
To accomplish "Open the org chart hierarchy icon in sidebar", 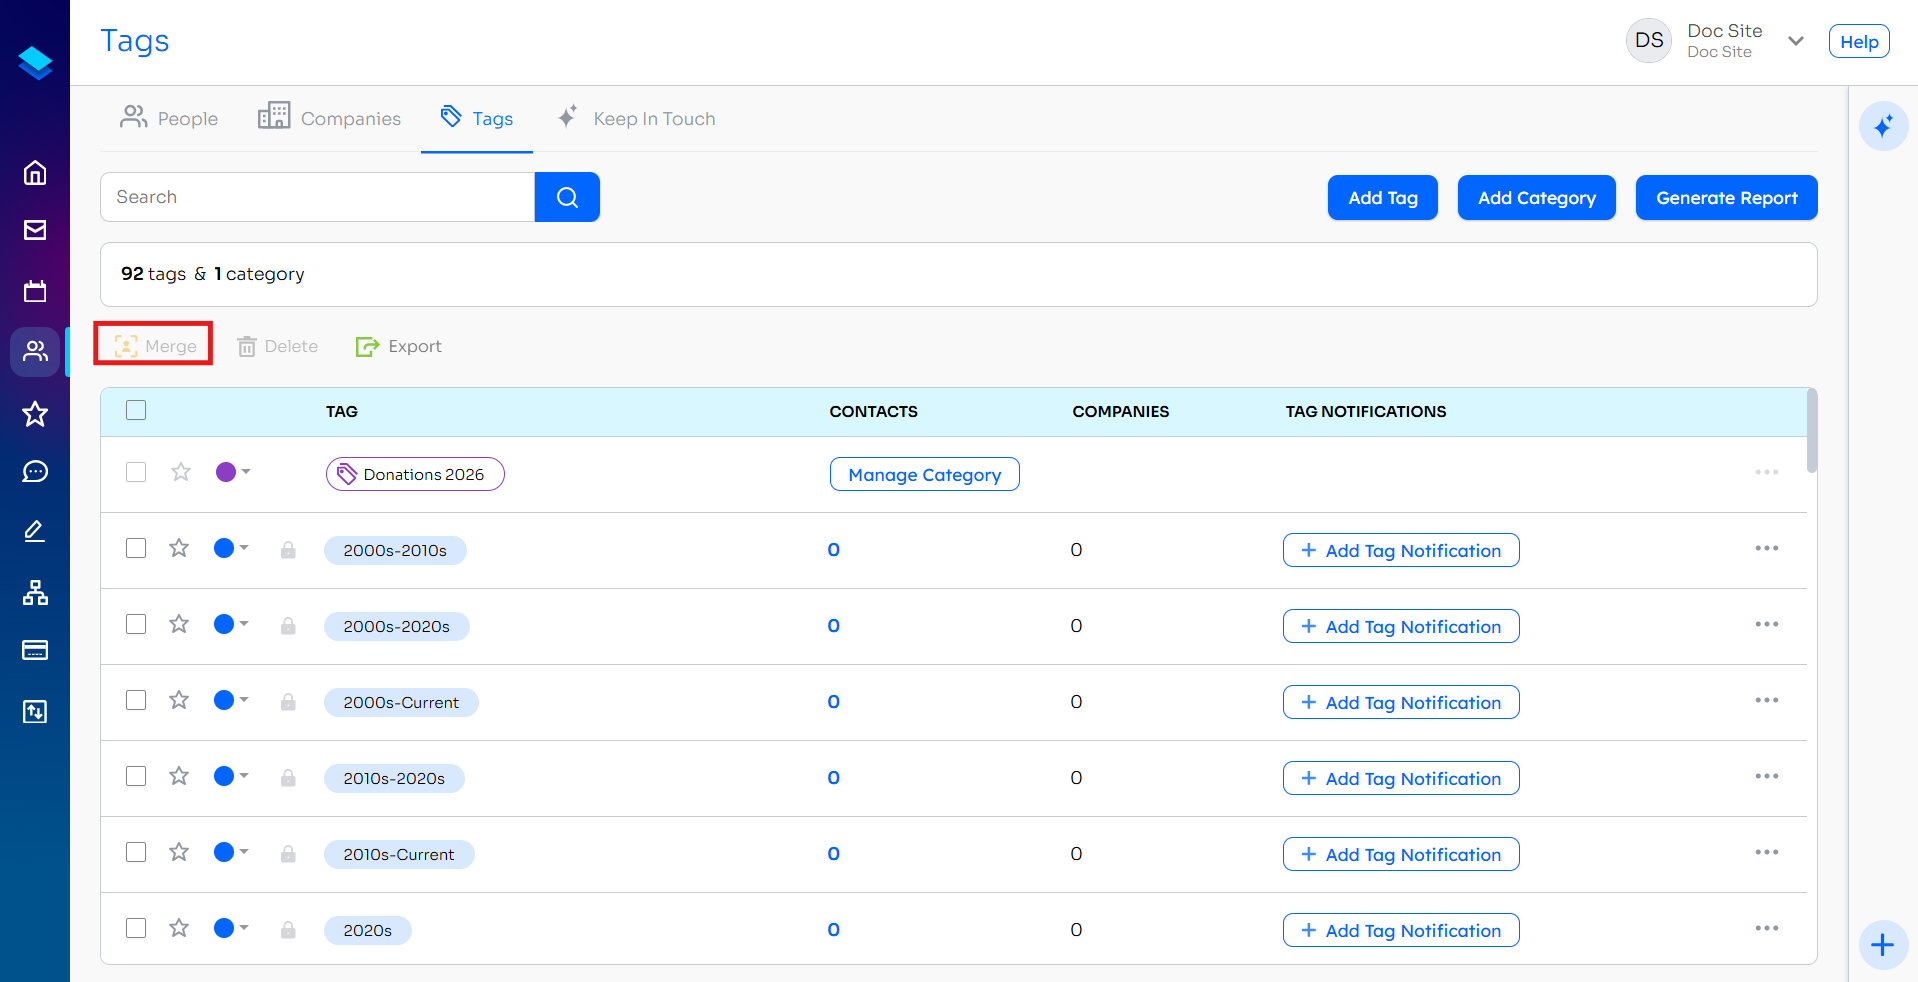I will pyautogui.click(x=35, y=592).
